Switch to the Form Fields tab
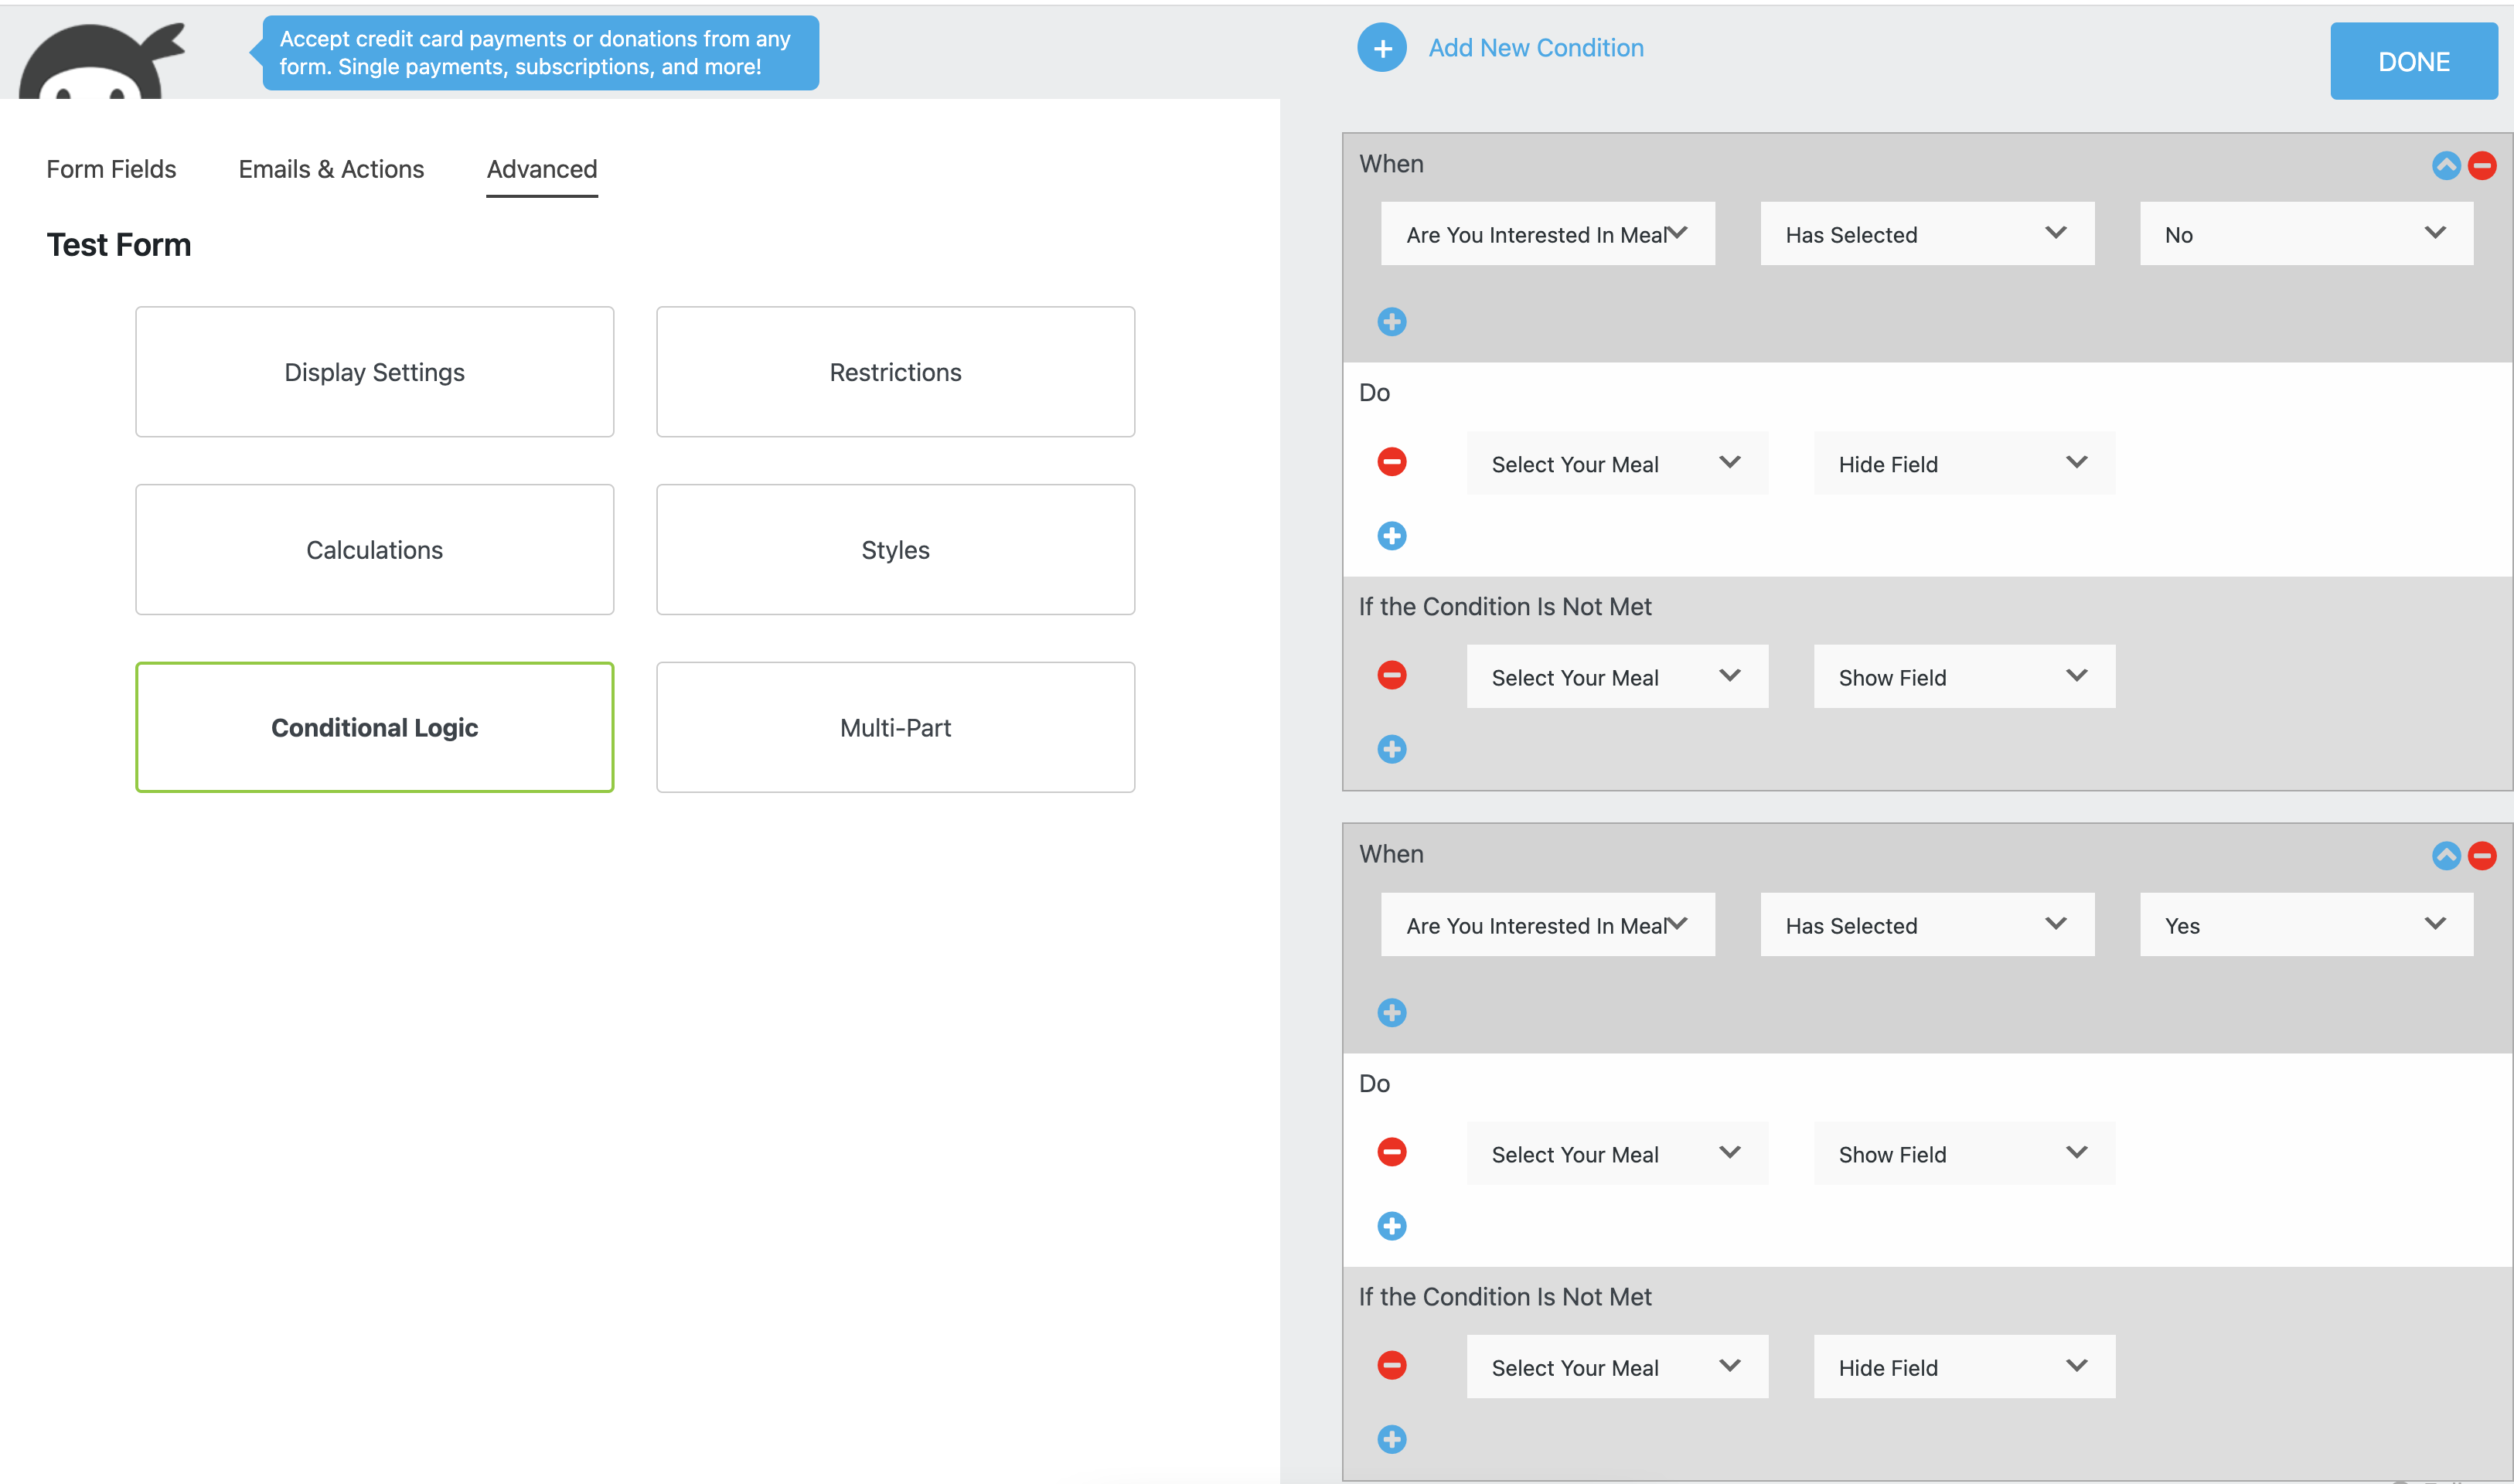This screenshot has width=2514, height=1484. [111, 169]
